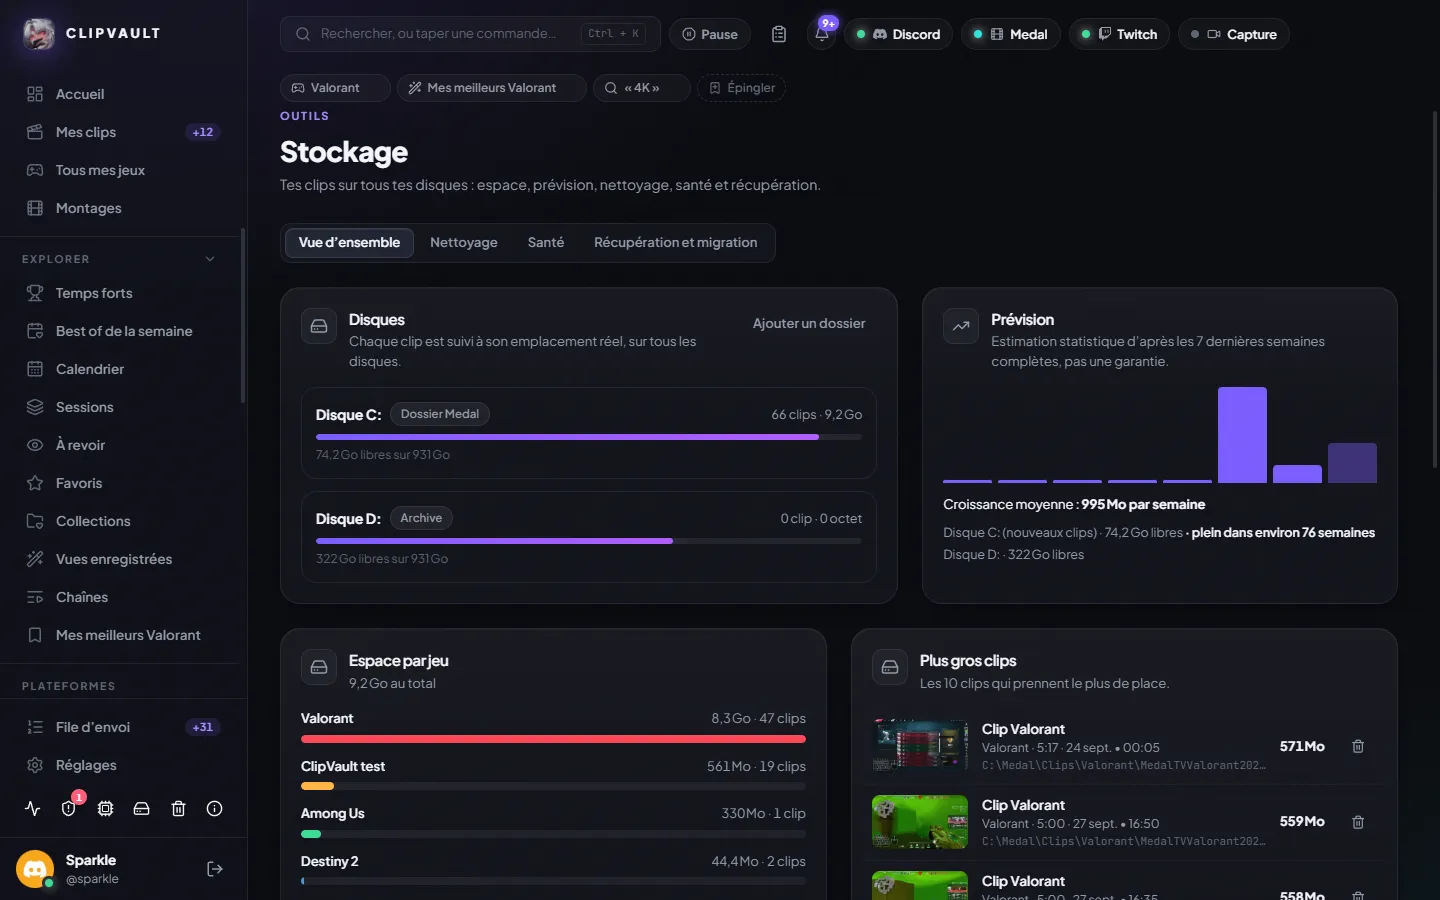Focus the search or command field
Screen dimensions: 1440x900
click(470, 34)
